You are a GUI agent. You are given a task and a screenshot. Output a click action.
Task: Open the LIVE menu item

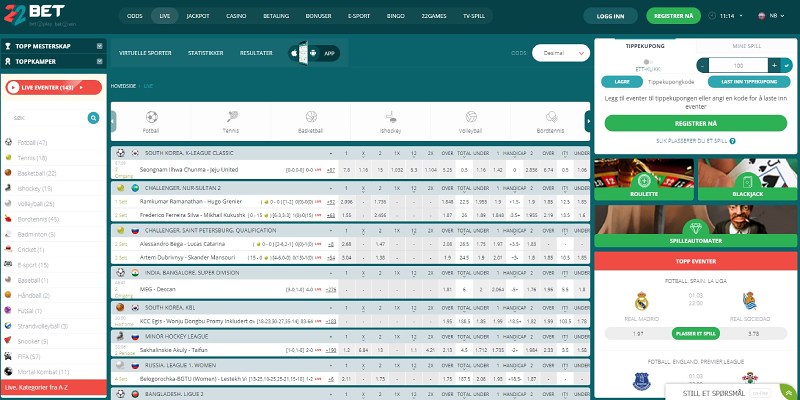click(165, 16)
